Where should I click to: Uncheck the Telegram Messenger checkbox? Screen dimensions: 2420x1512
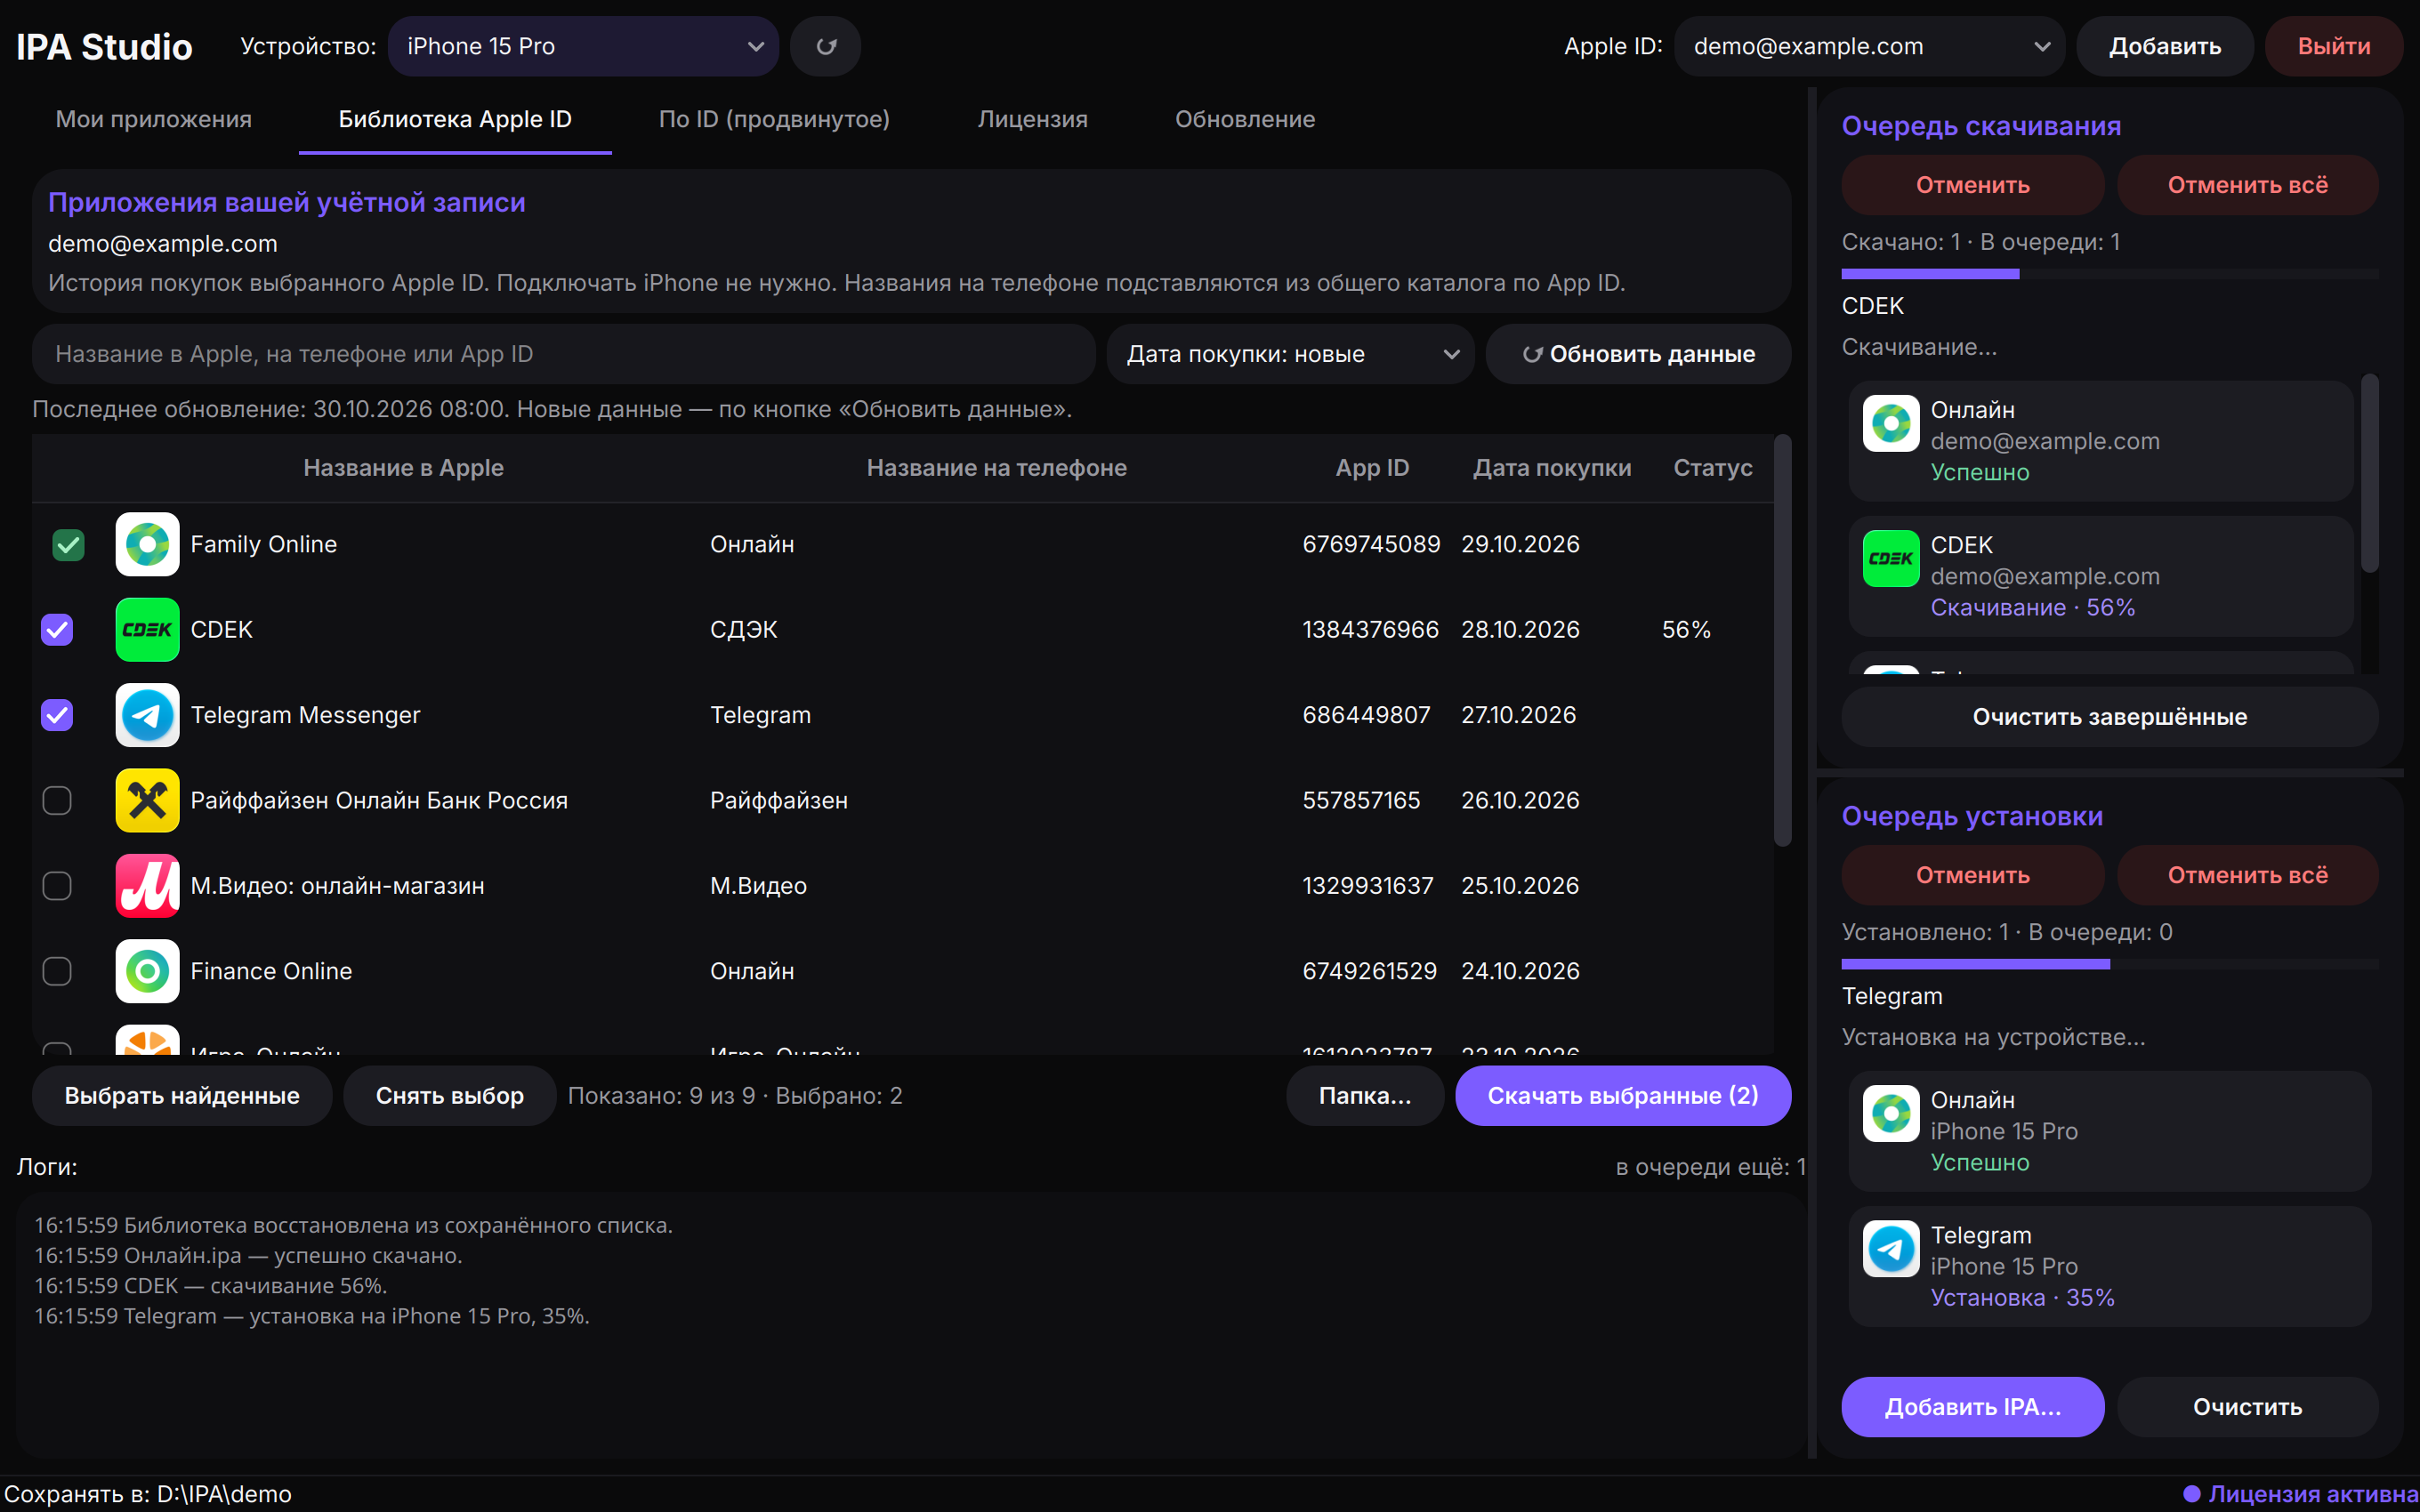57,715
